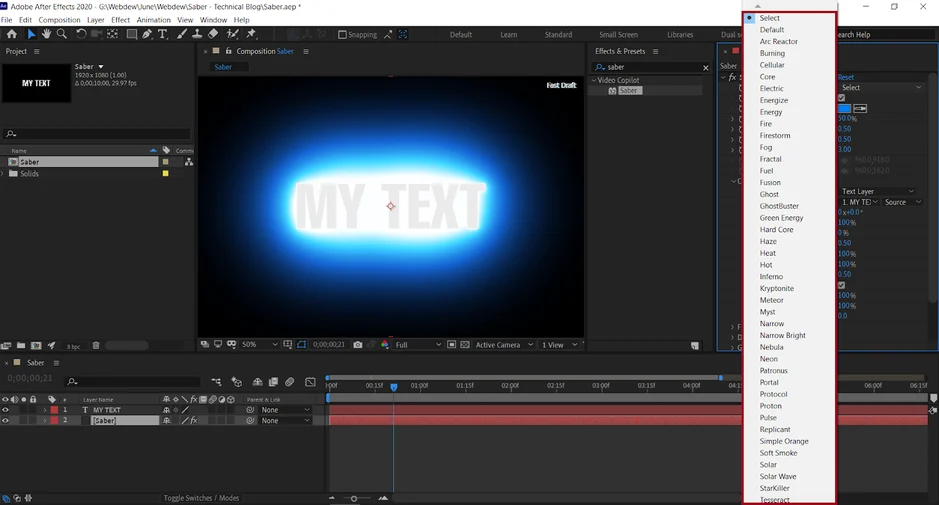Hide the MY TEXT layer with its eye

(x=5, y=410)
